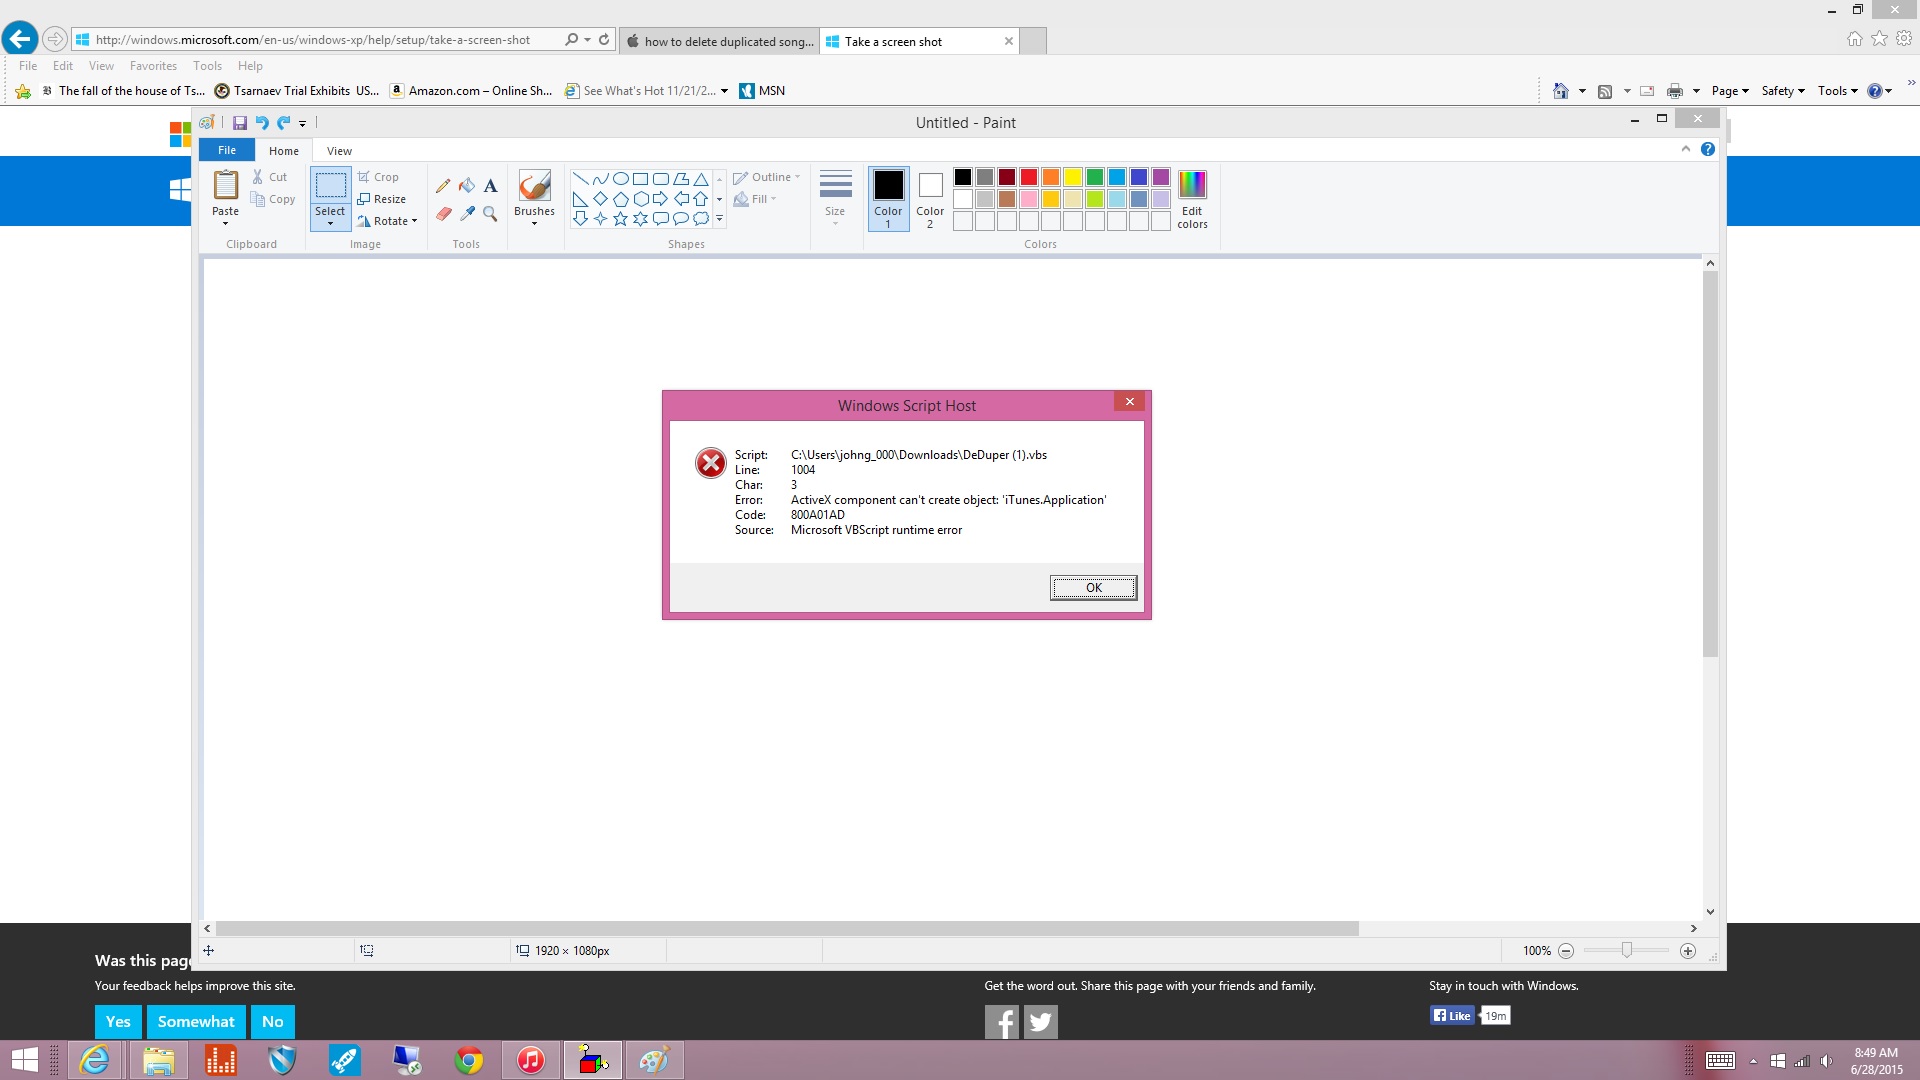1920x1080 pixels.
Task: Choose the Eraser tool
Action: 443,213
